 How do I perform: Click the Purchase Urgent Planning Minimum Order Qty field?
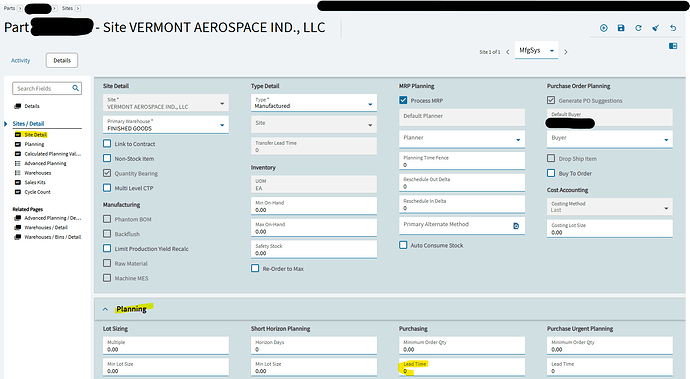pos(610,346)
